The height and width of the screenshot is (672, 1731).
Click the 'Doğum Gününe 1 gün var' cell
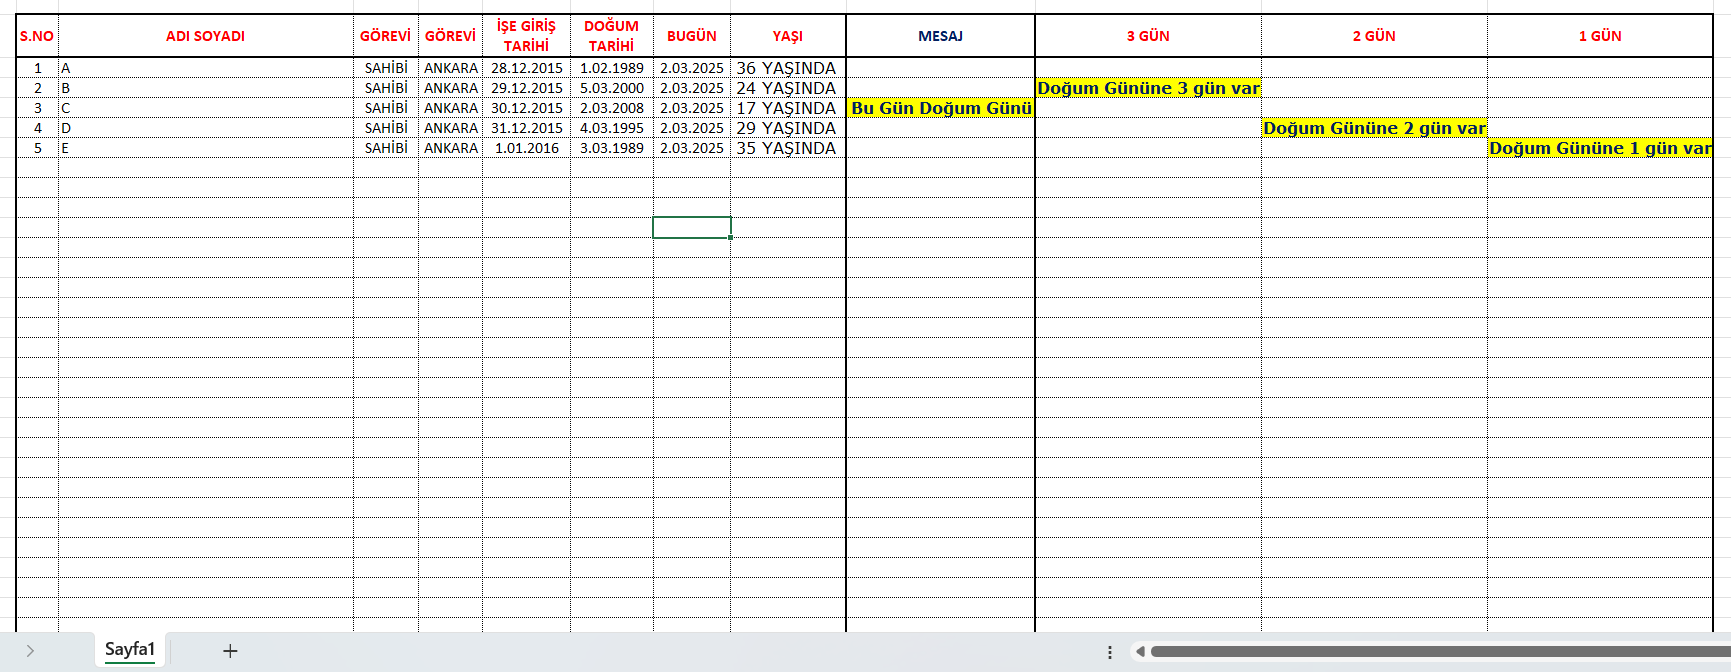[x=1599, y=148]
